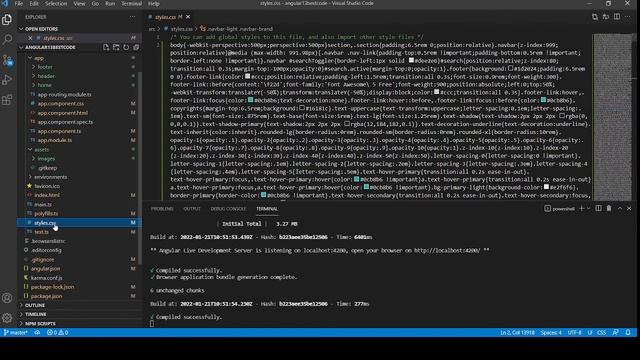This screenshot has width=640, height=360.
Task: Open Explorer more actions ellipsis
Action: pyautogui.click(x=132, y=17)
